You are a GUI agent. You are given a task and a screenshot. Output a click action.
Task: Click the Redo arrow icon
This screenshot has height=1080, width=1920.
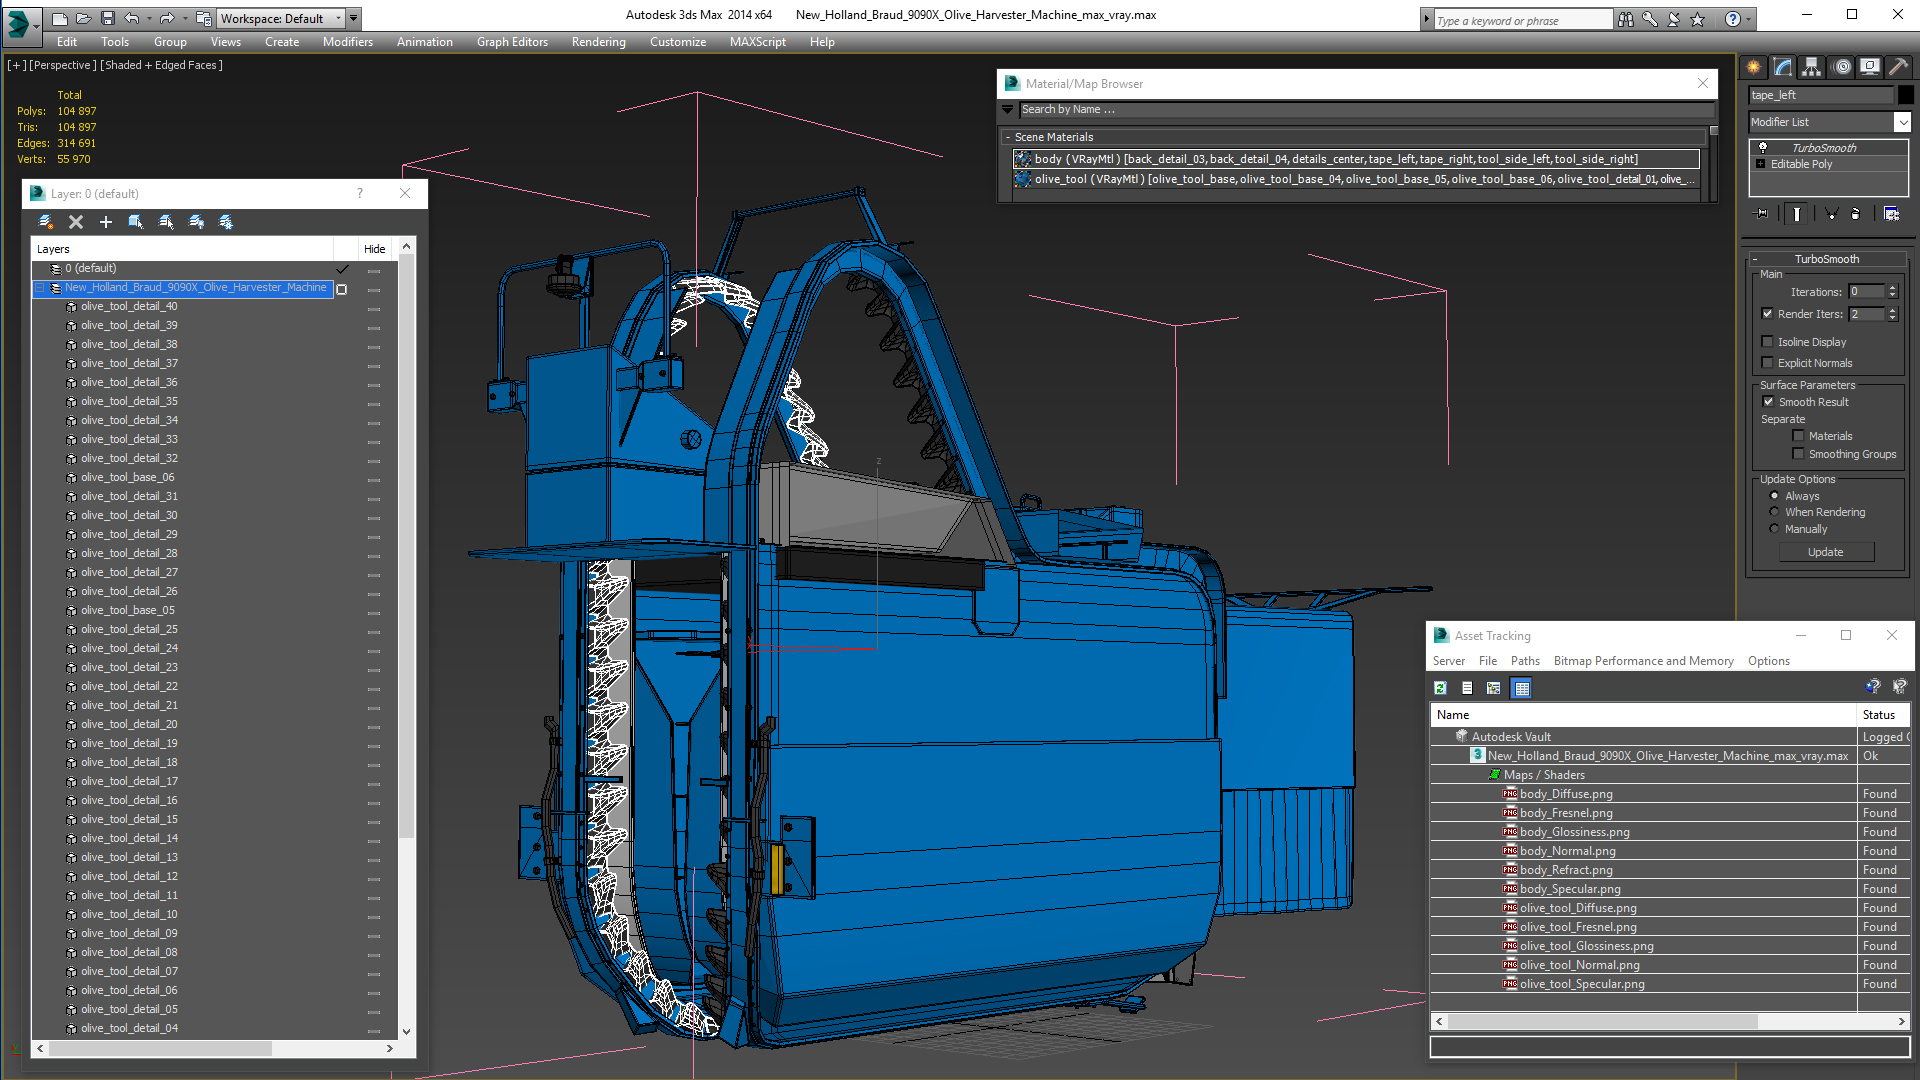coord(167,18)
